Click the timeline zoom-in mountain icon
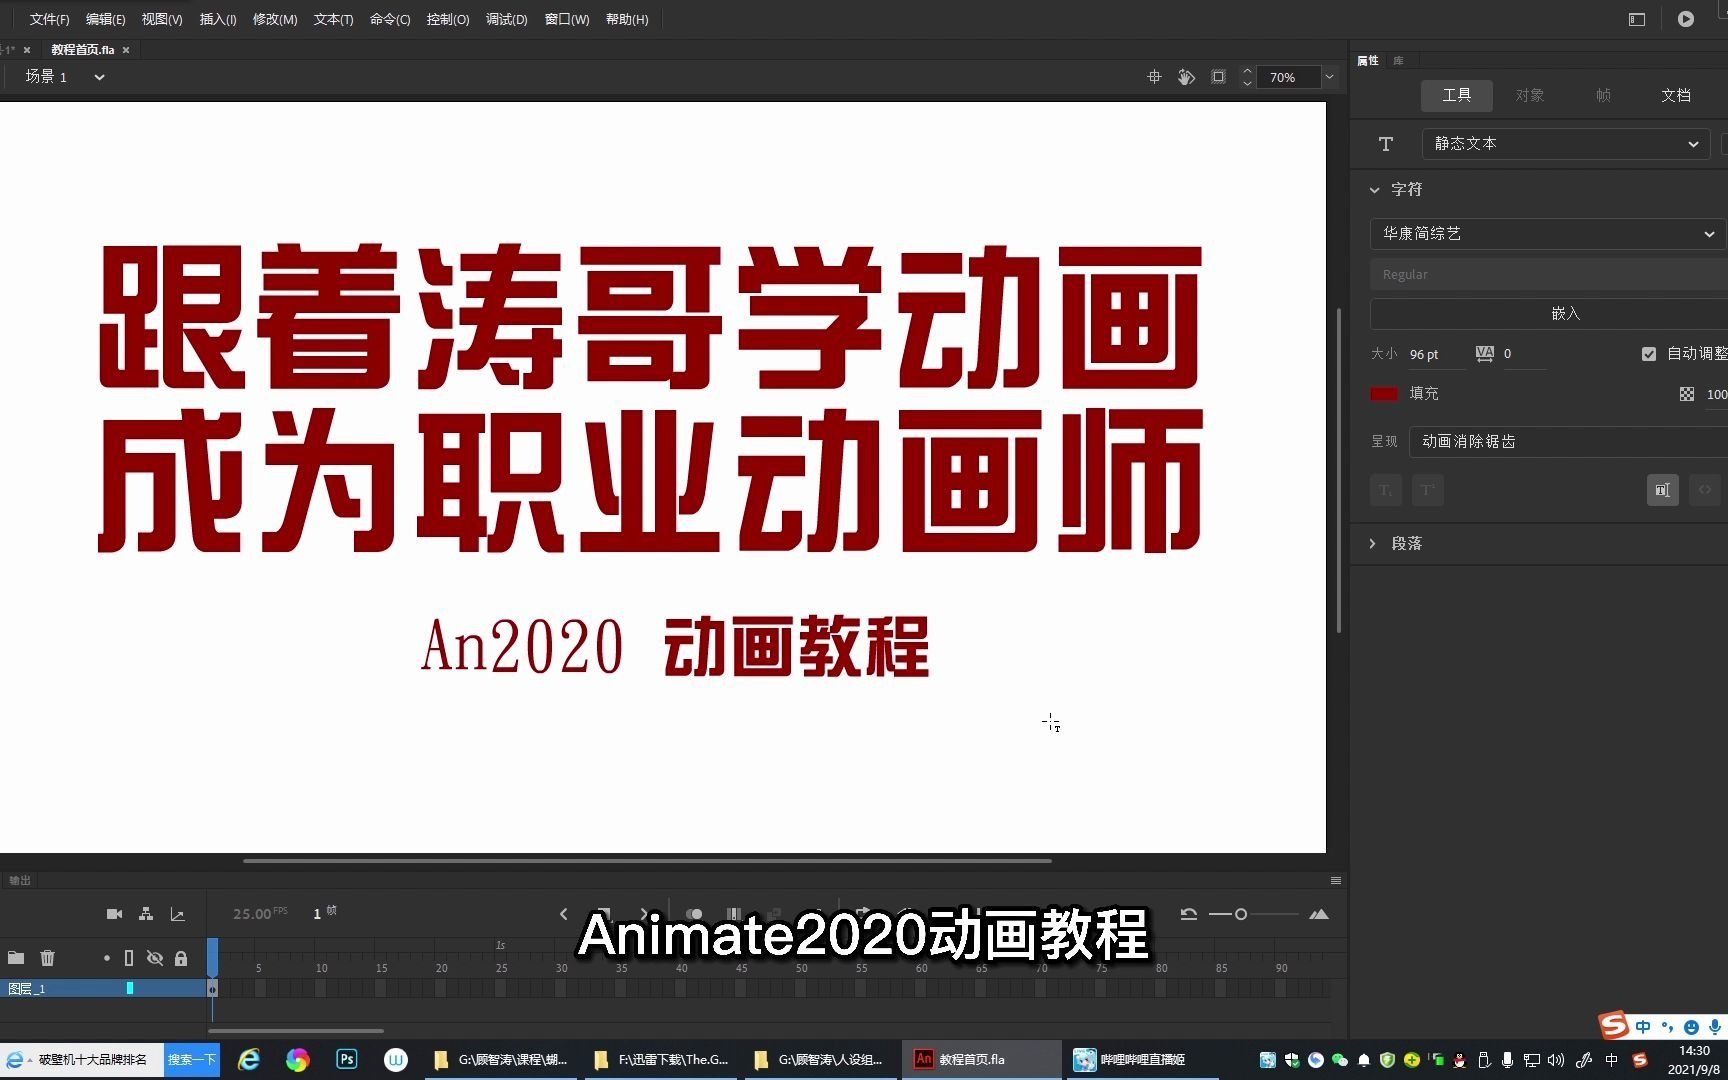 click(1319, 914)
